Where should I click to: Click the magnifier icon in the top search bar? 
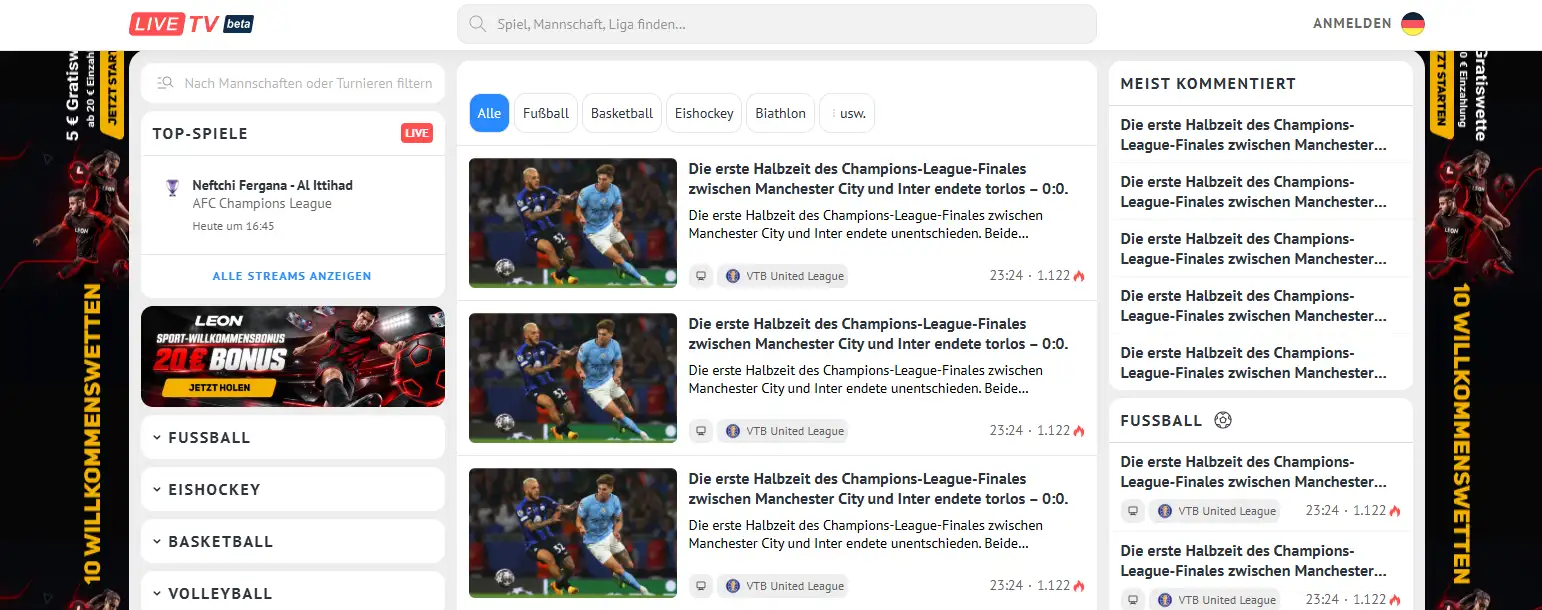(477, 24)
